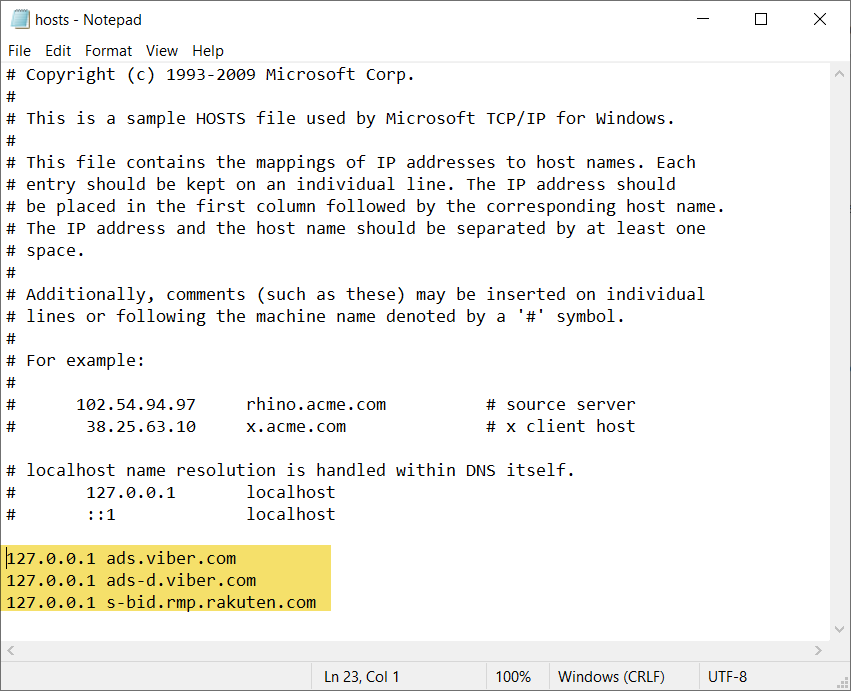
Task: Click the 100% zoom status indicator
Action: click(513, 677)
